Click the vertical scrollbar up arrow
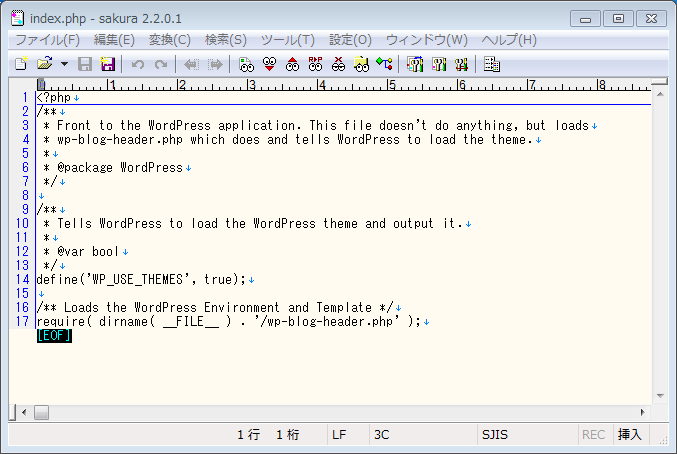The height and width of the screenshot is (454, 677). (660, 94)
